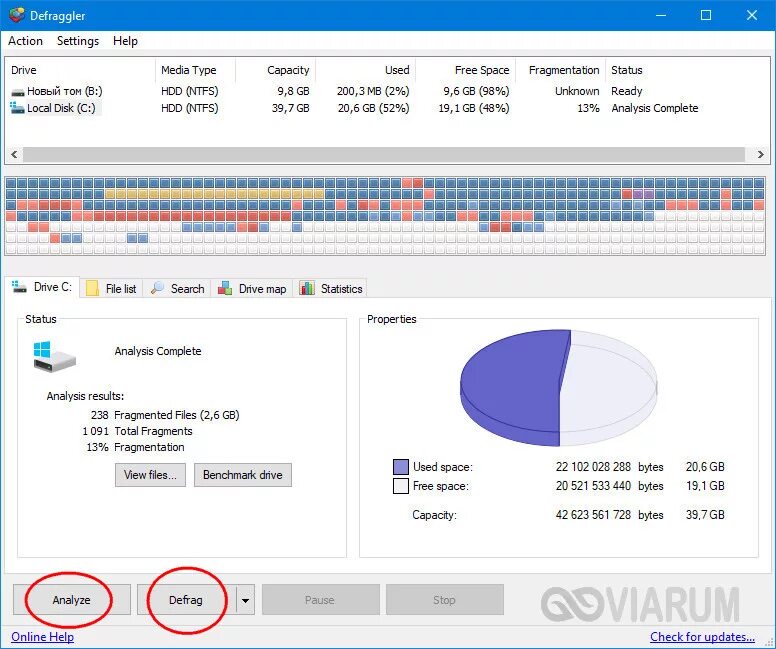The image size is (776, 649).
Task: Switch to the Drive map tab
Action: click(x=252, y=289)
